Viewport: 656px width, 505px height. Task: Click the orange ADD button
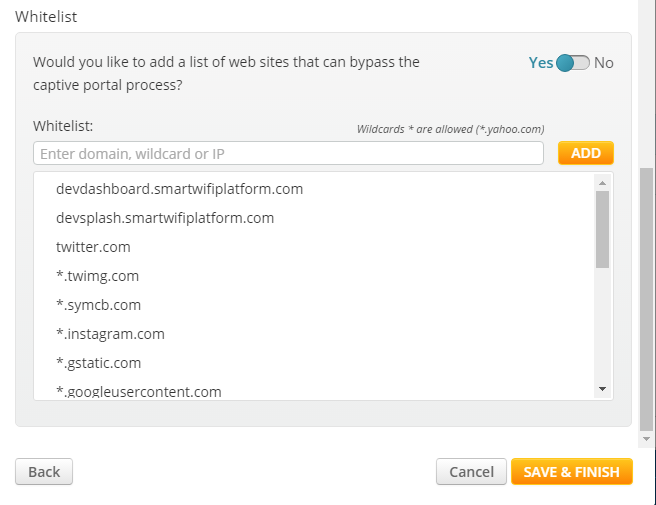point(586,153)
